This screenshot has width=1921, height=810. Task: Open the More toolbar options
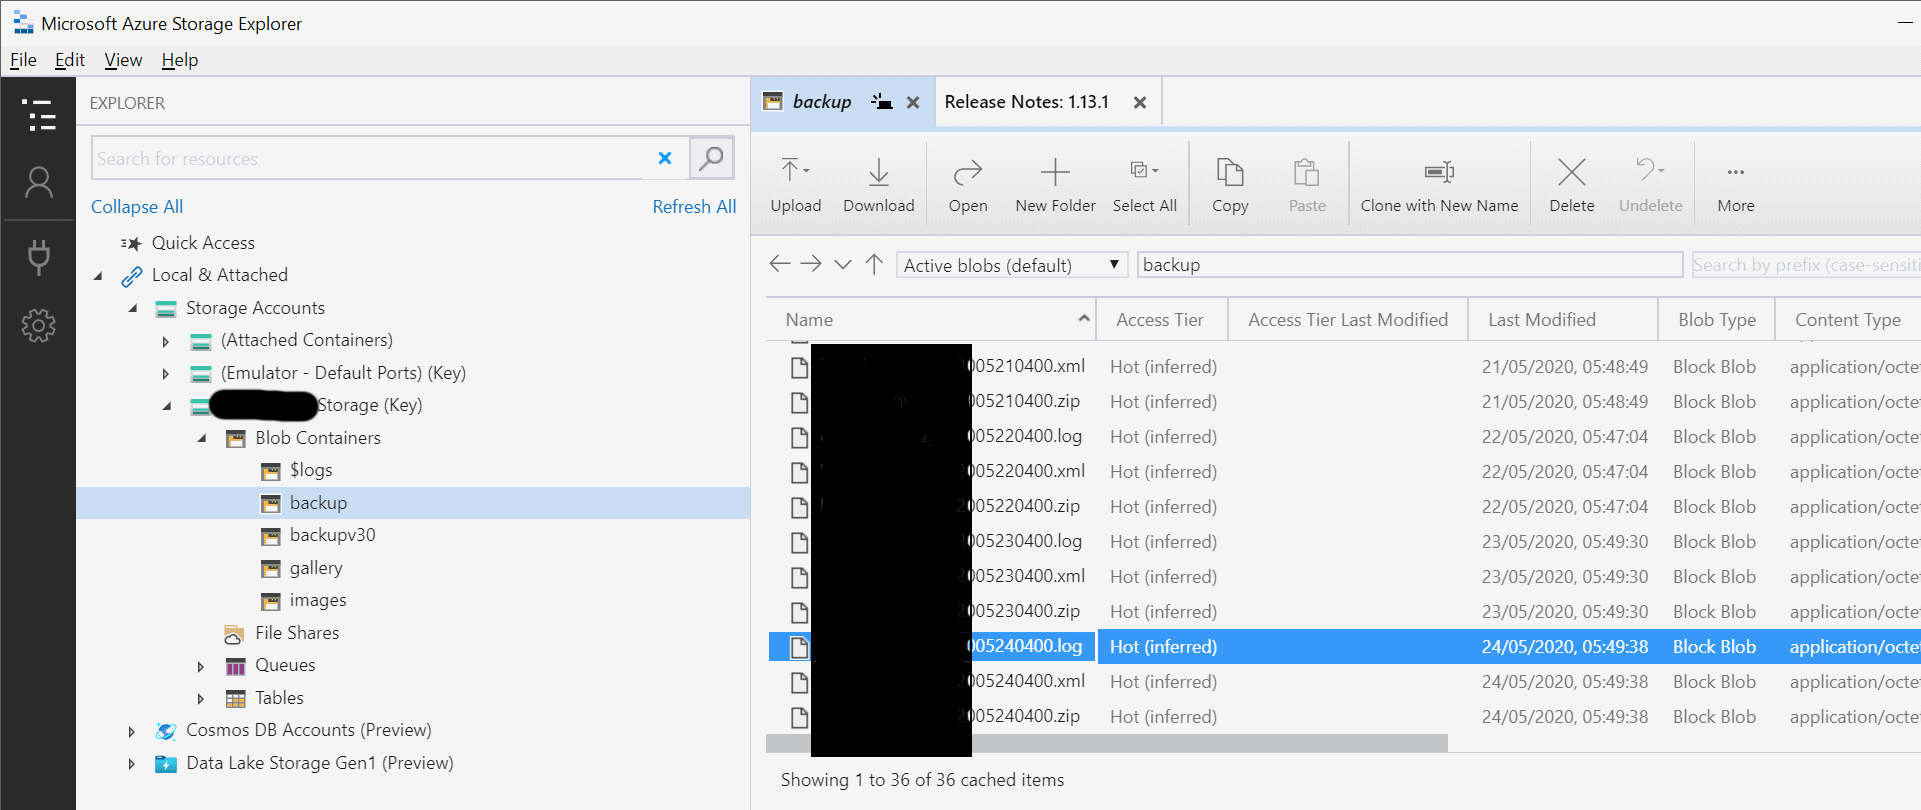click(x=1736, y=185)
